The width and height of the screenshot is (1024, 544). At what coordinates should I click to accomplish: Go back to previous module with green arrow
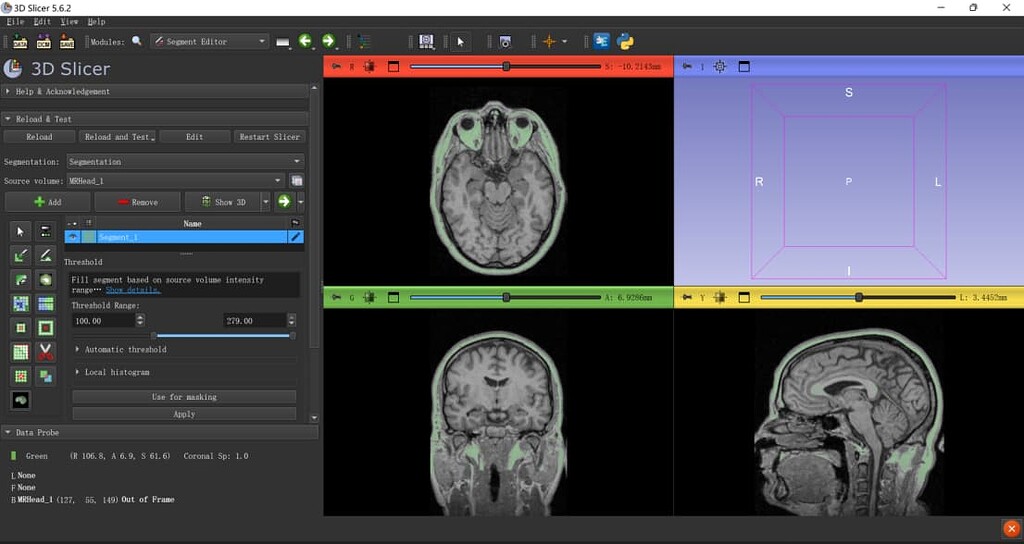pyautogui.click(x=305, y=41)
